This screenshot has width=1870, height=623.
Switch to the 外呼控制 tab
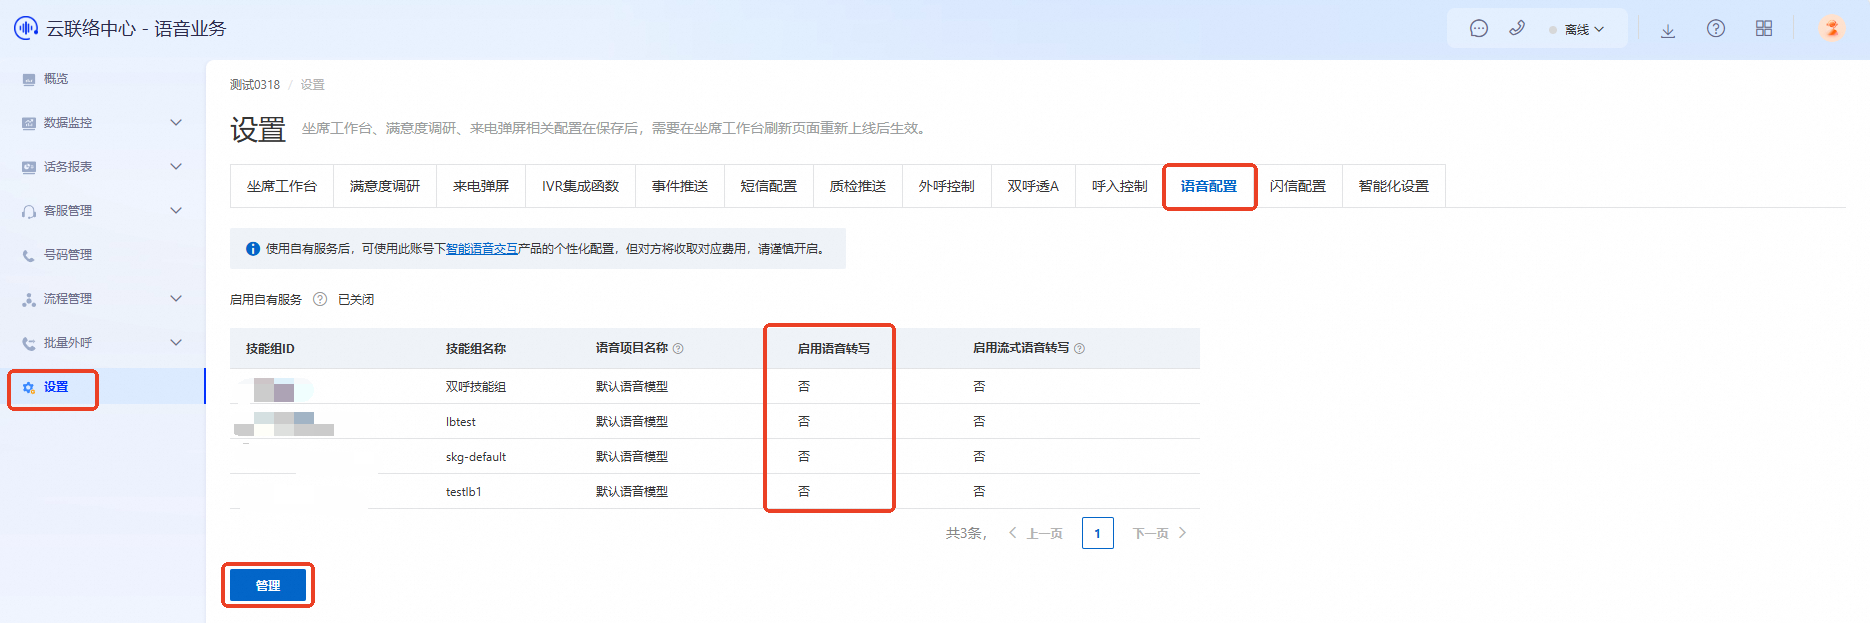pyautogui.click(x=947, y=186)
